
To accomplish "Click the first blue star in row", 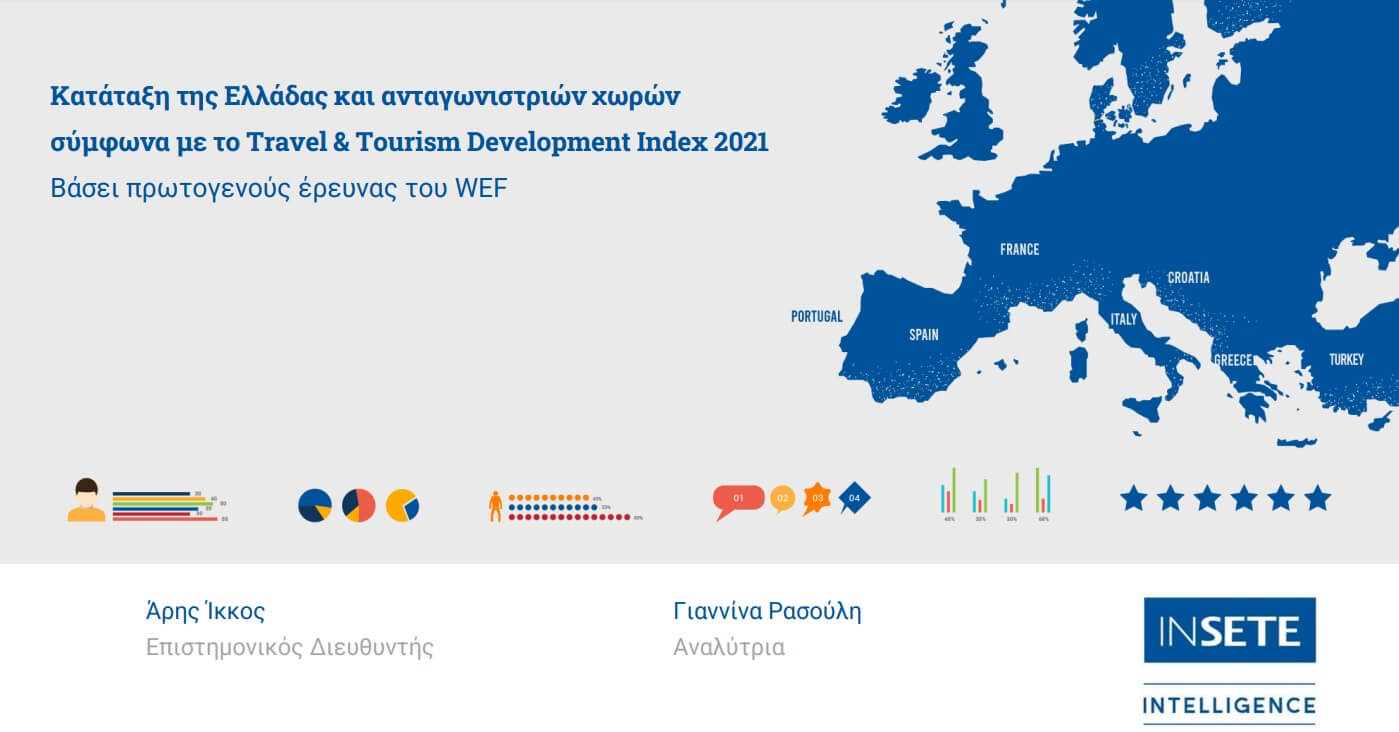I will [x=1133, y=498].
